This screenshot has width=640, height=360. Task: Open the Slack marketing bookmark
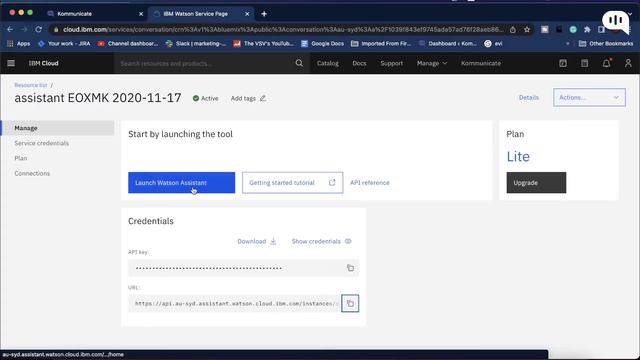[196, 44]
